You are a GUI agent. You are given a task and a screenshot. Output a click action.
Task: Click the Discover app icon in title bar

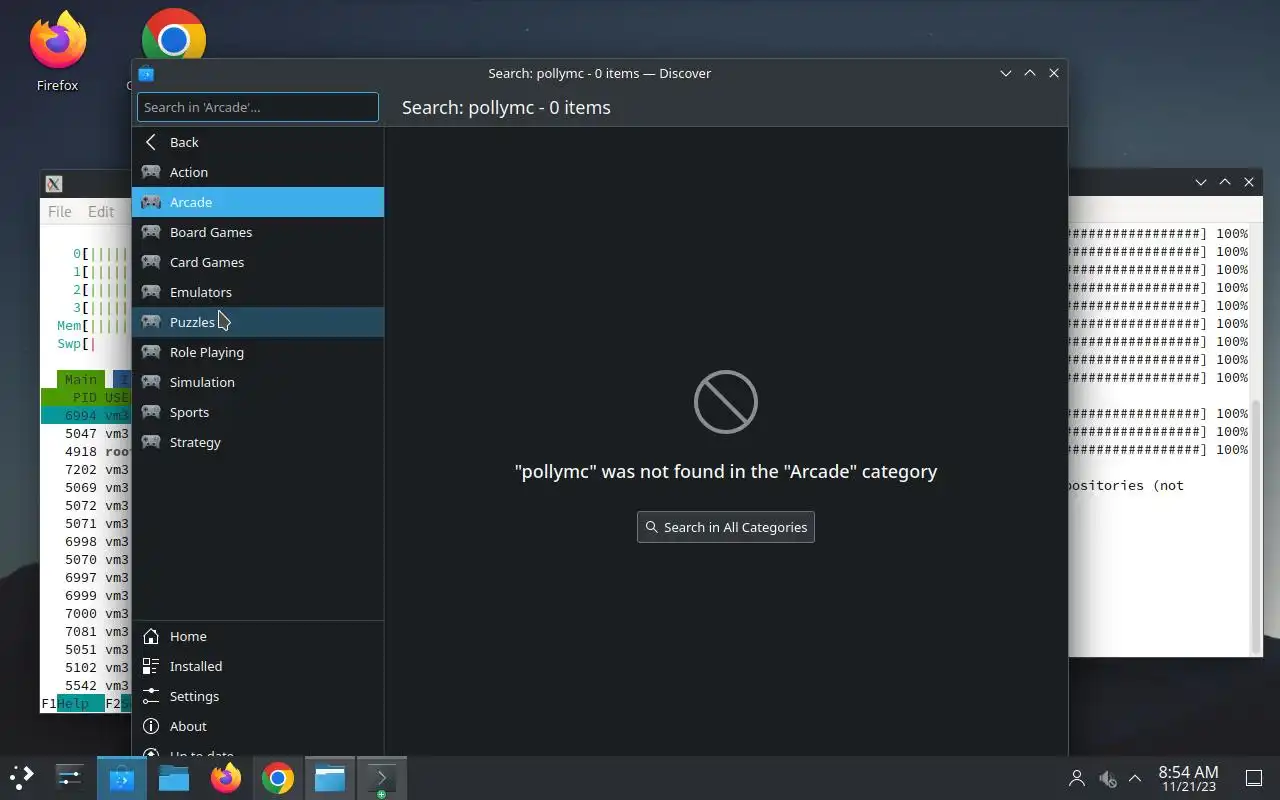pyautogui.click(x=146, y=73)
